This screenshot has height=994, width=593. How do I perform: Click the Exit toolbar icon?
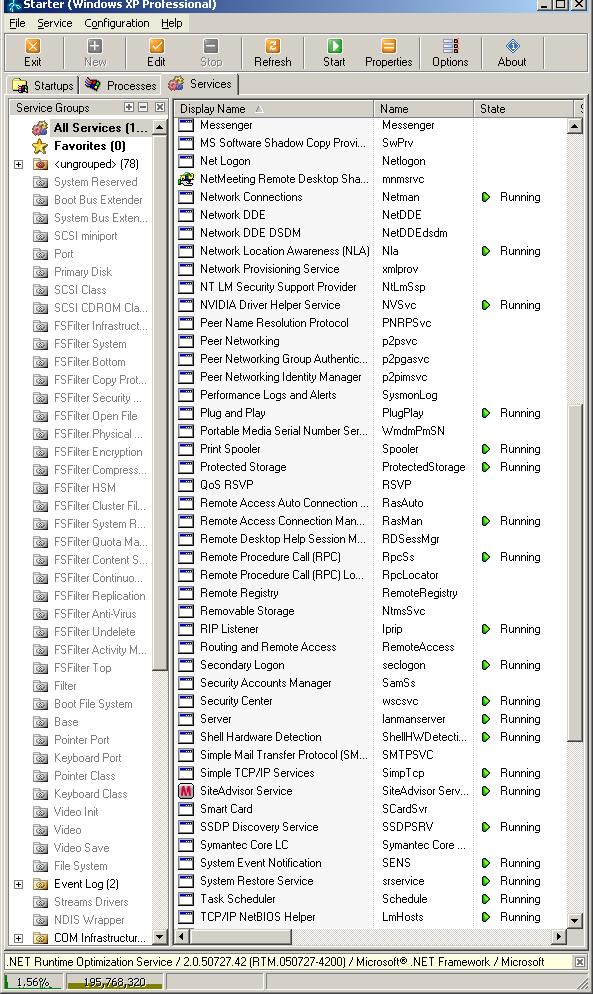click(33, 53)
